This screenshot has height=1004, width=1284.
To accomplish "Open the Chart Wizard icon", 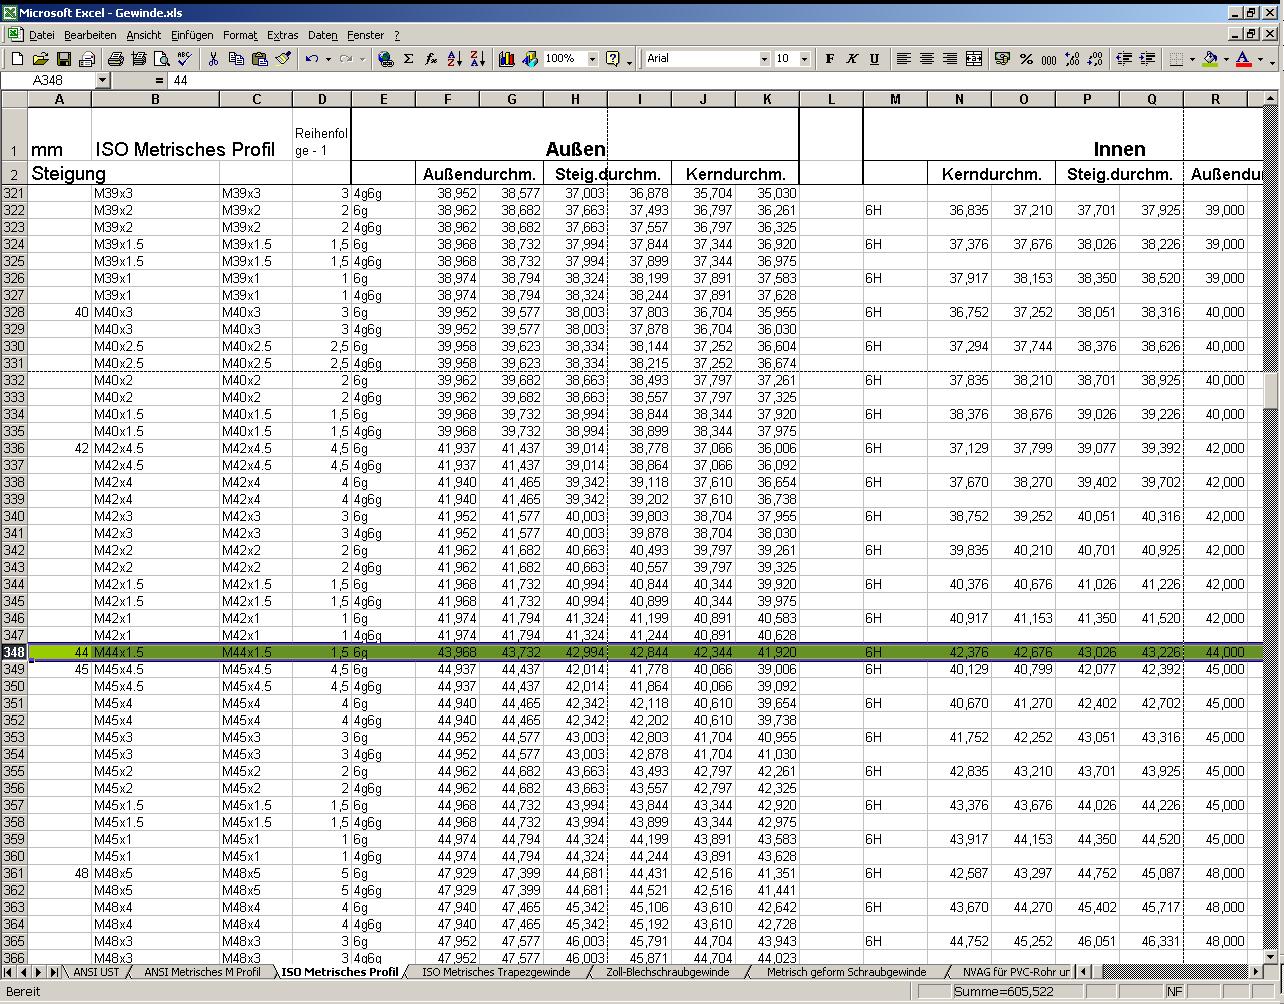I will pyautogui.click(x=506, y=59).
